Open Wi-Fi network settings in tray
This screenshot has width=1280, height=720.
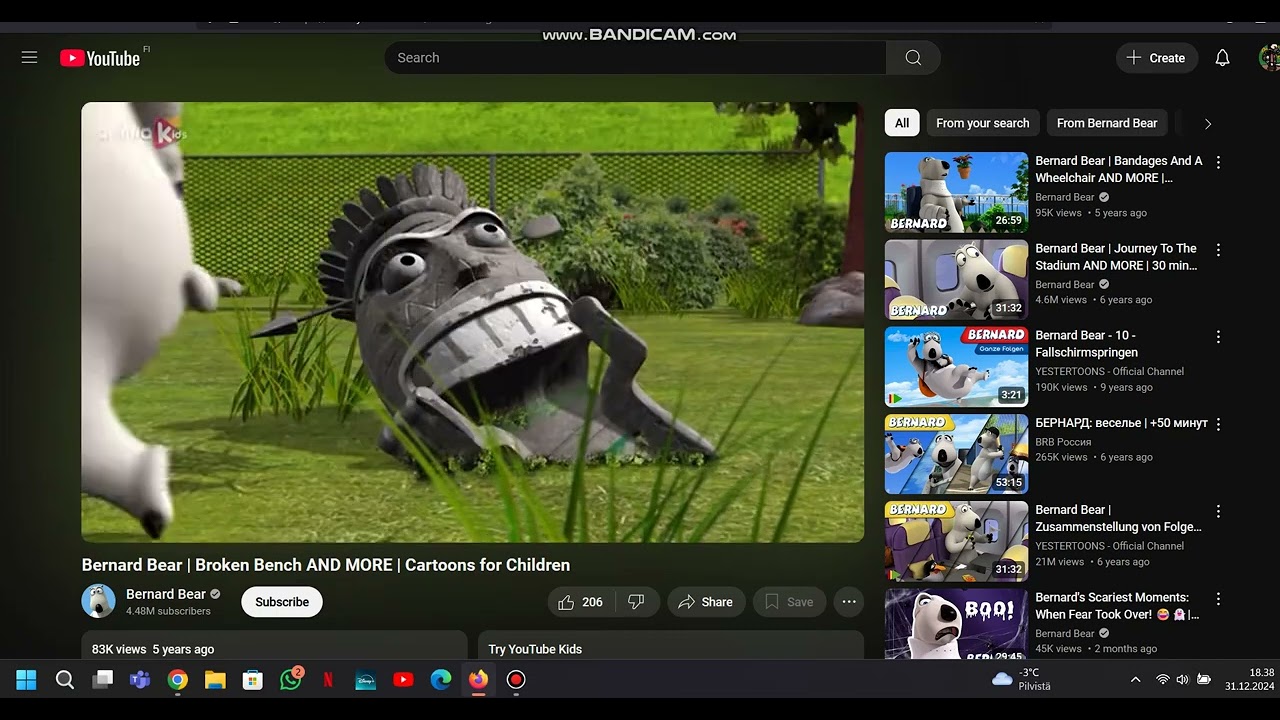pos(1162,680)
